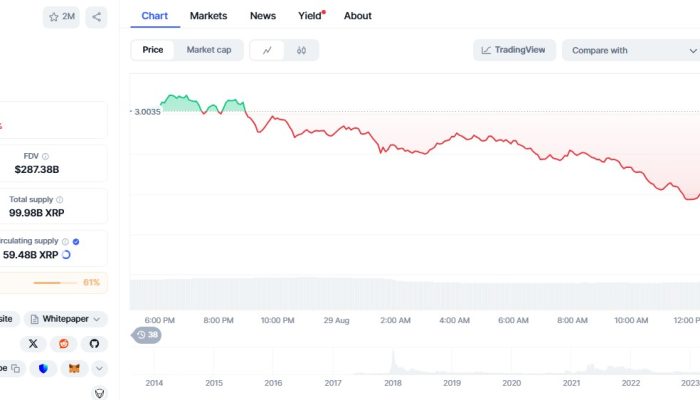Open the TradingView chart button
The height and width of the screenshot is (400, 700).
[514, 50]
